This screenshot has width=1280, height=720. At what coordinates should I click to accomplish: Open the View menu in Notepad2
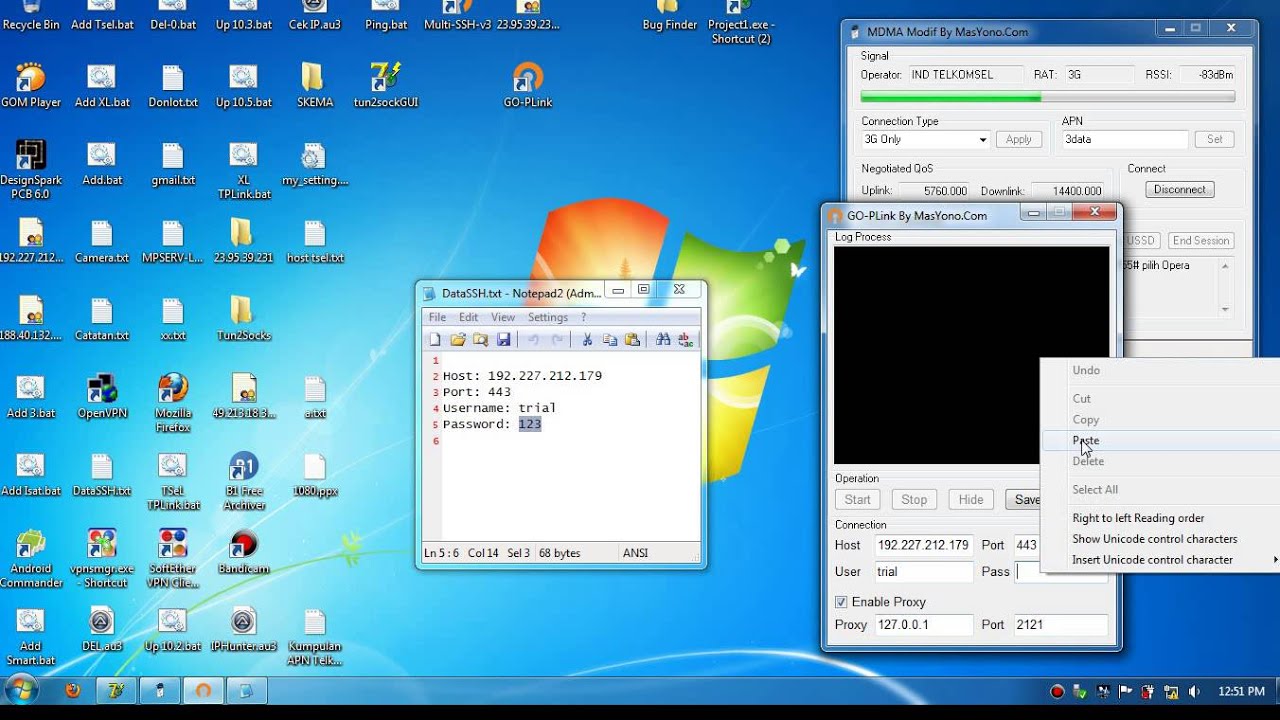(503, 317)
